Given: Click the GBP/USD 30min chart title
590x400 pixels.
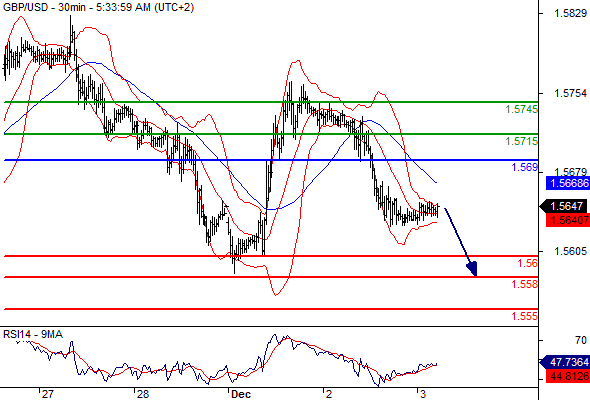Looking at the screenshot, I should tap(98, 7).
